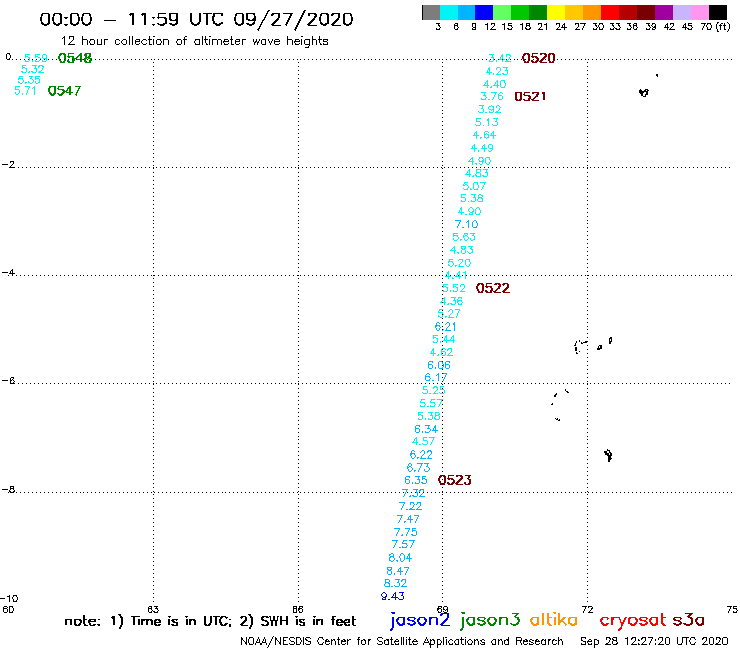Click the jason2 satellite legend label

pos(420,621)
